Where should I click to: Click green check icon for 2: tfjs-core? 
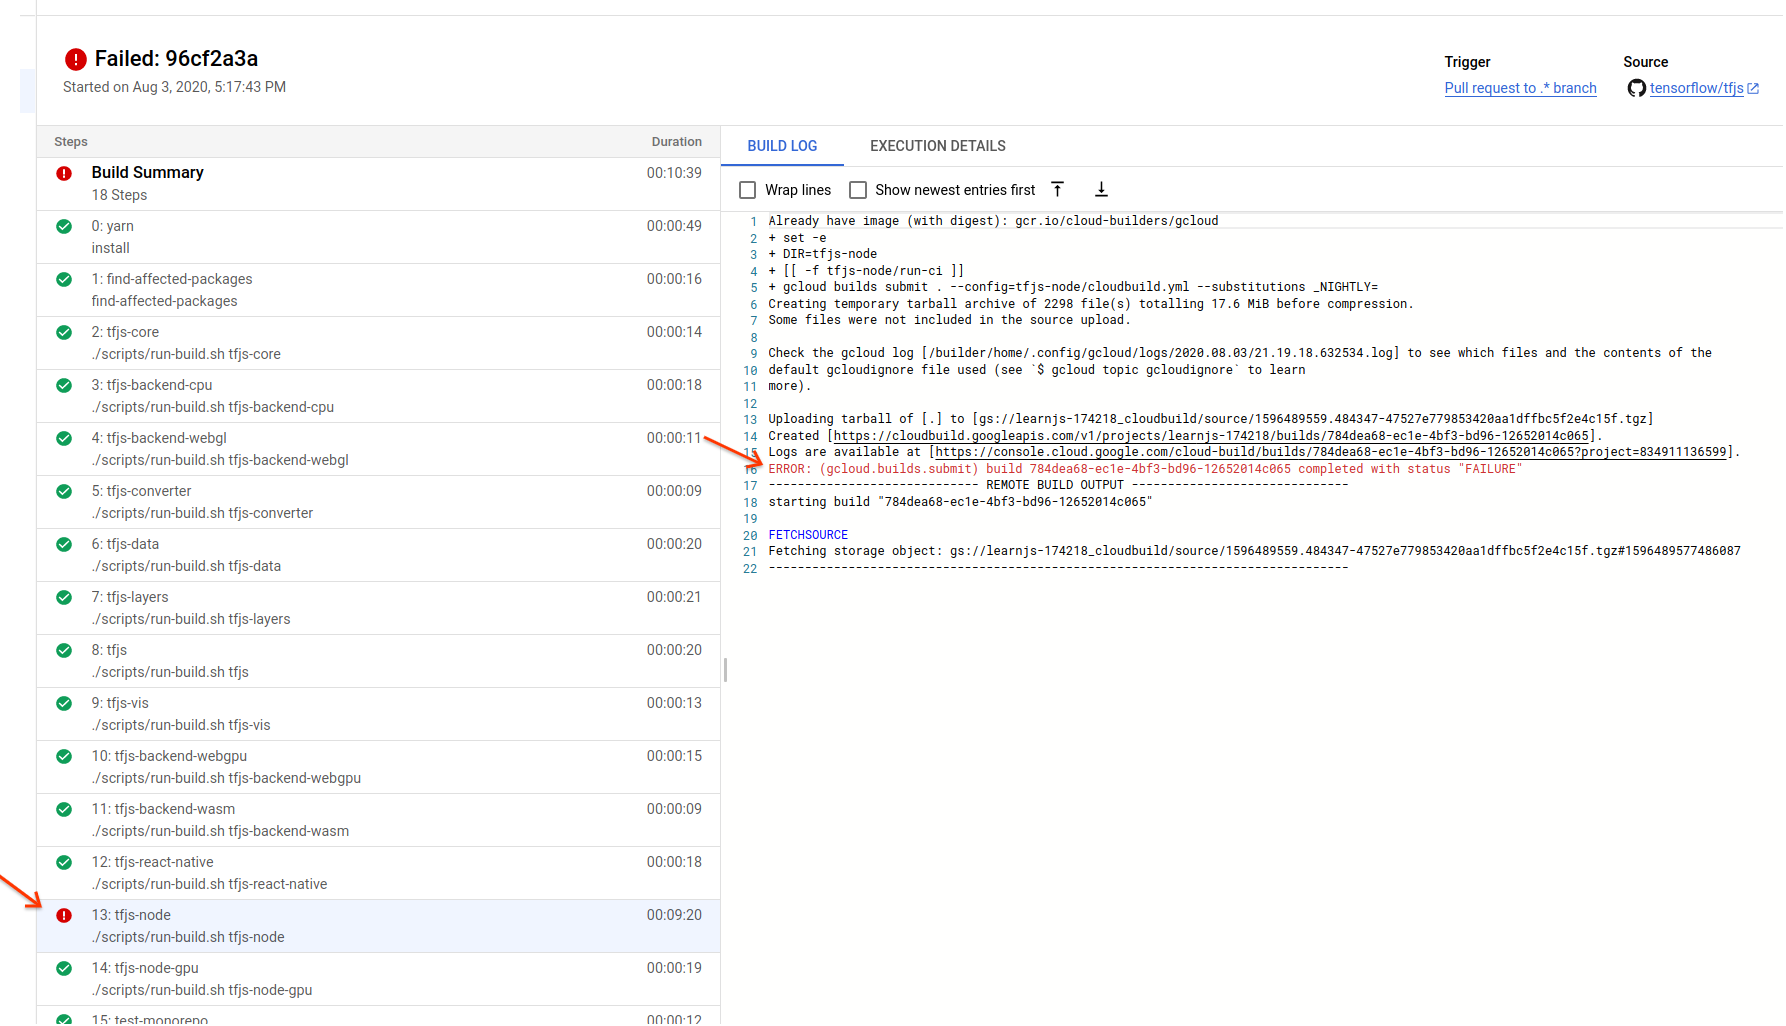64,332
